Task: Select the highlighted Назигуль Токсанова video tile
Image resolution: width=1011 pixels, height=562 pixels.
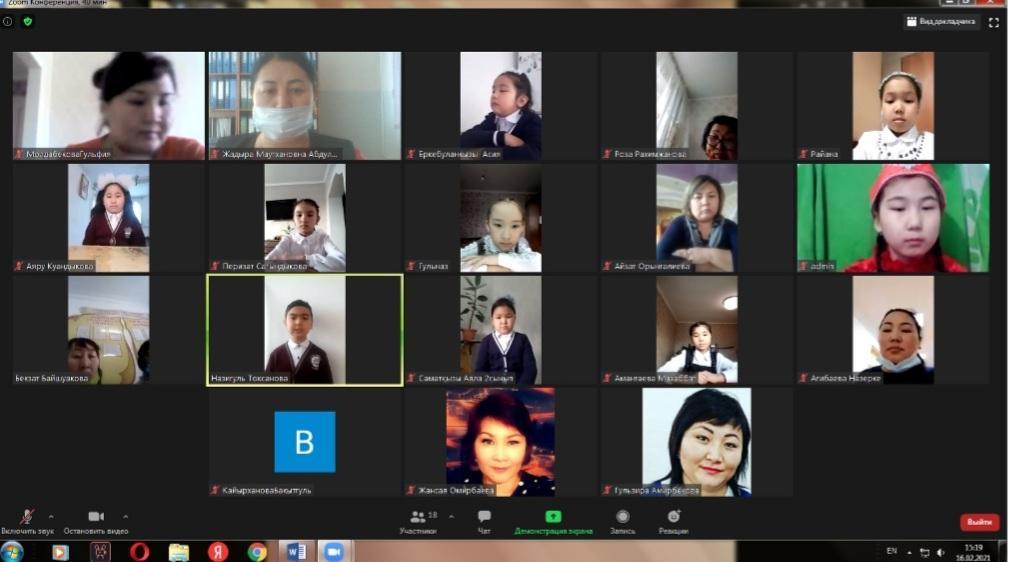Action: [305, 331]
